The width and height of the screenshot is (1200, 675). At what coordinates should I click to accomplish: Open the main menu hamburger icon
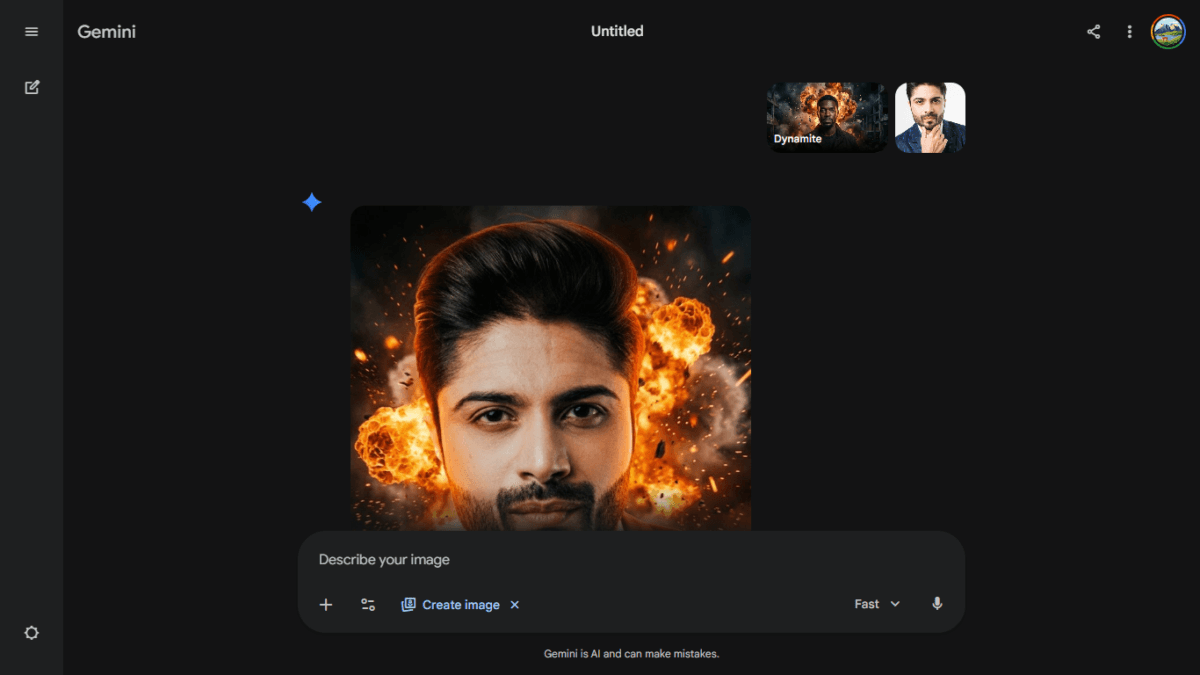click(31, 32)
